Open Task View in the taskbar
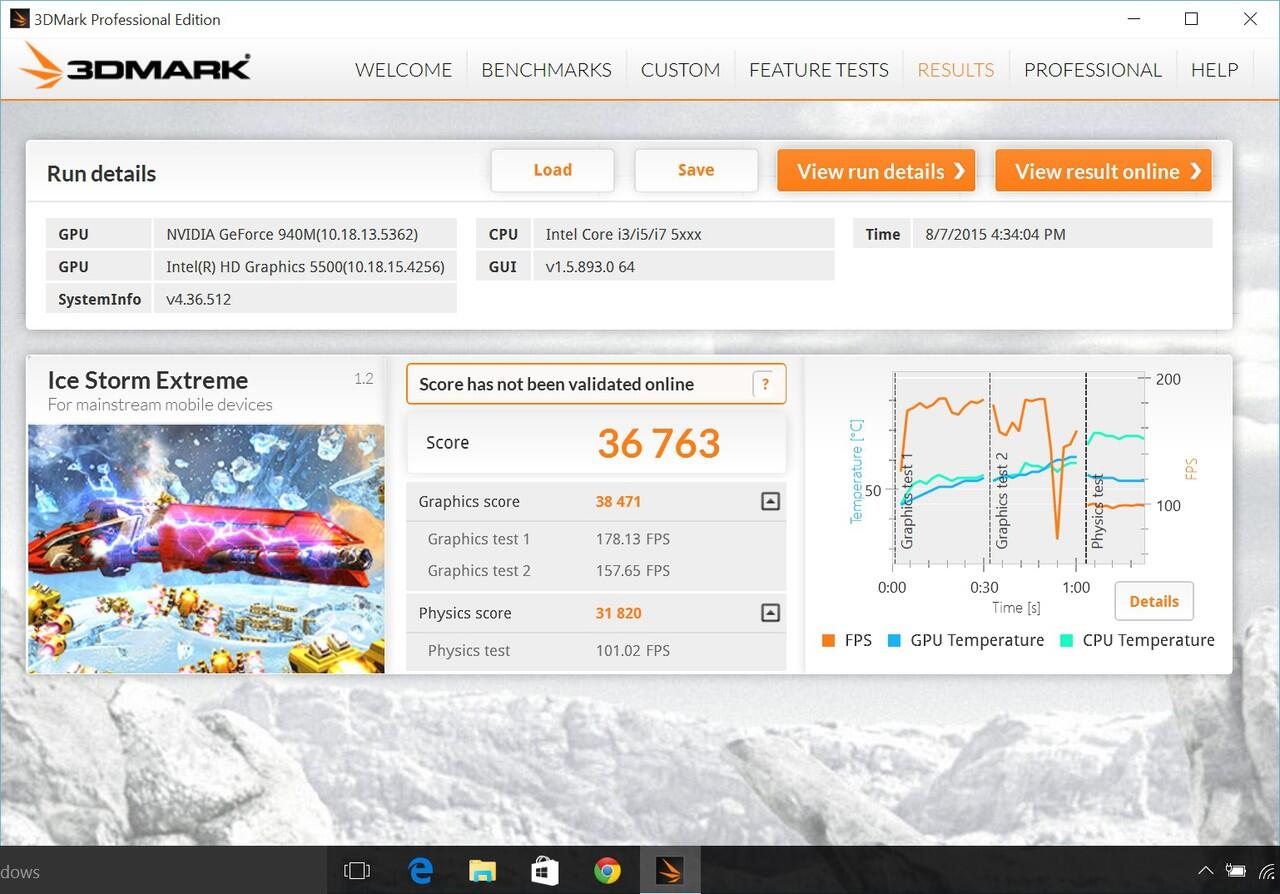Viewport: 1280px width, 894px height. tap(357, 871)
